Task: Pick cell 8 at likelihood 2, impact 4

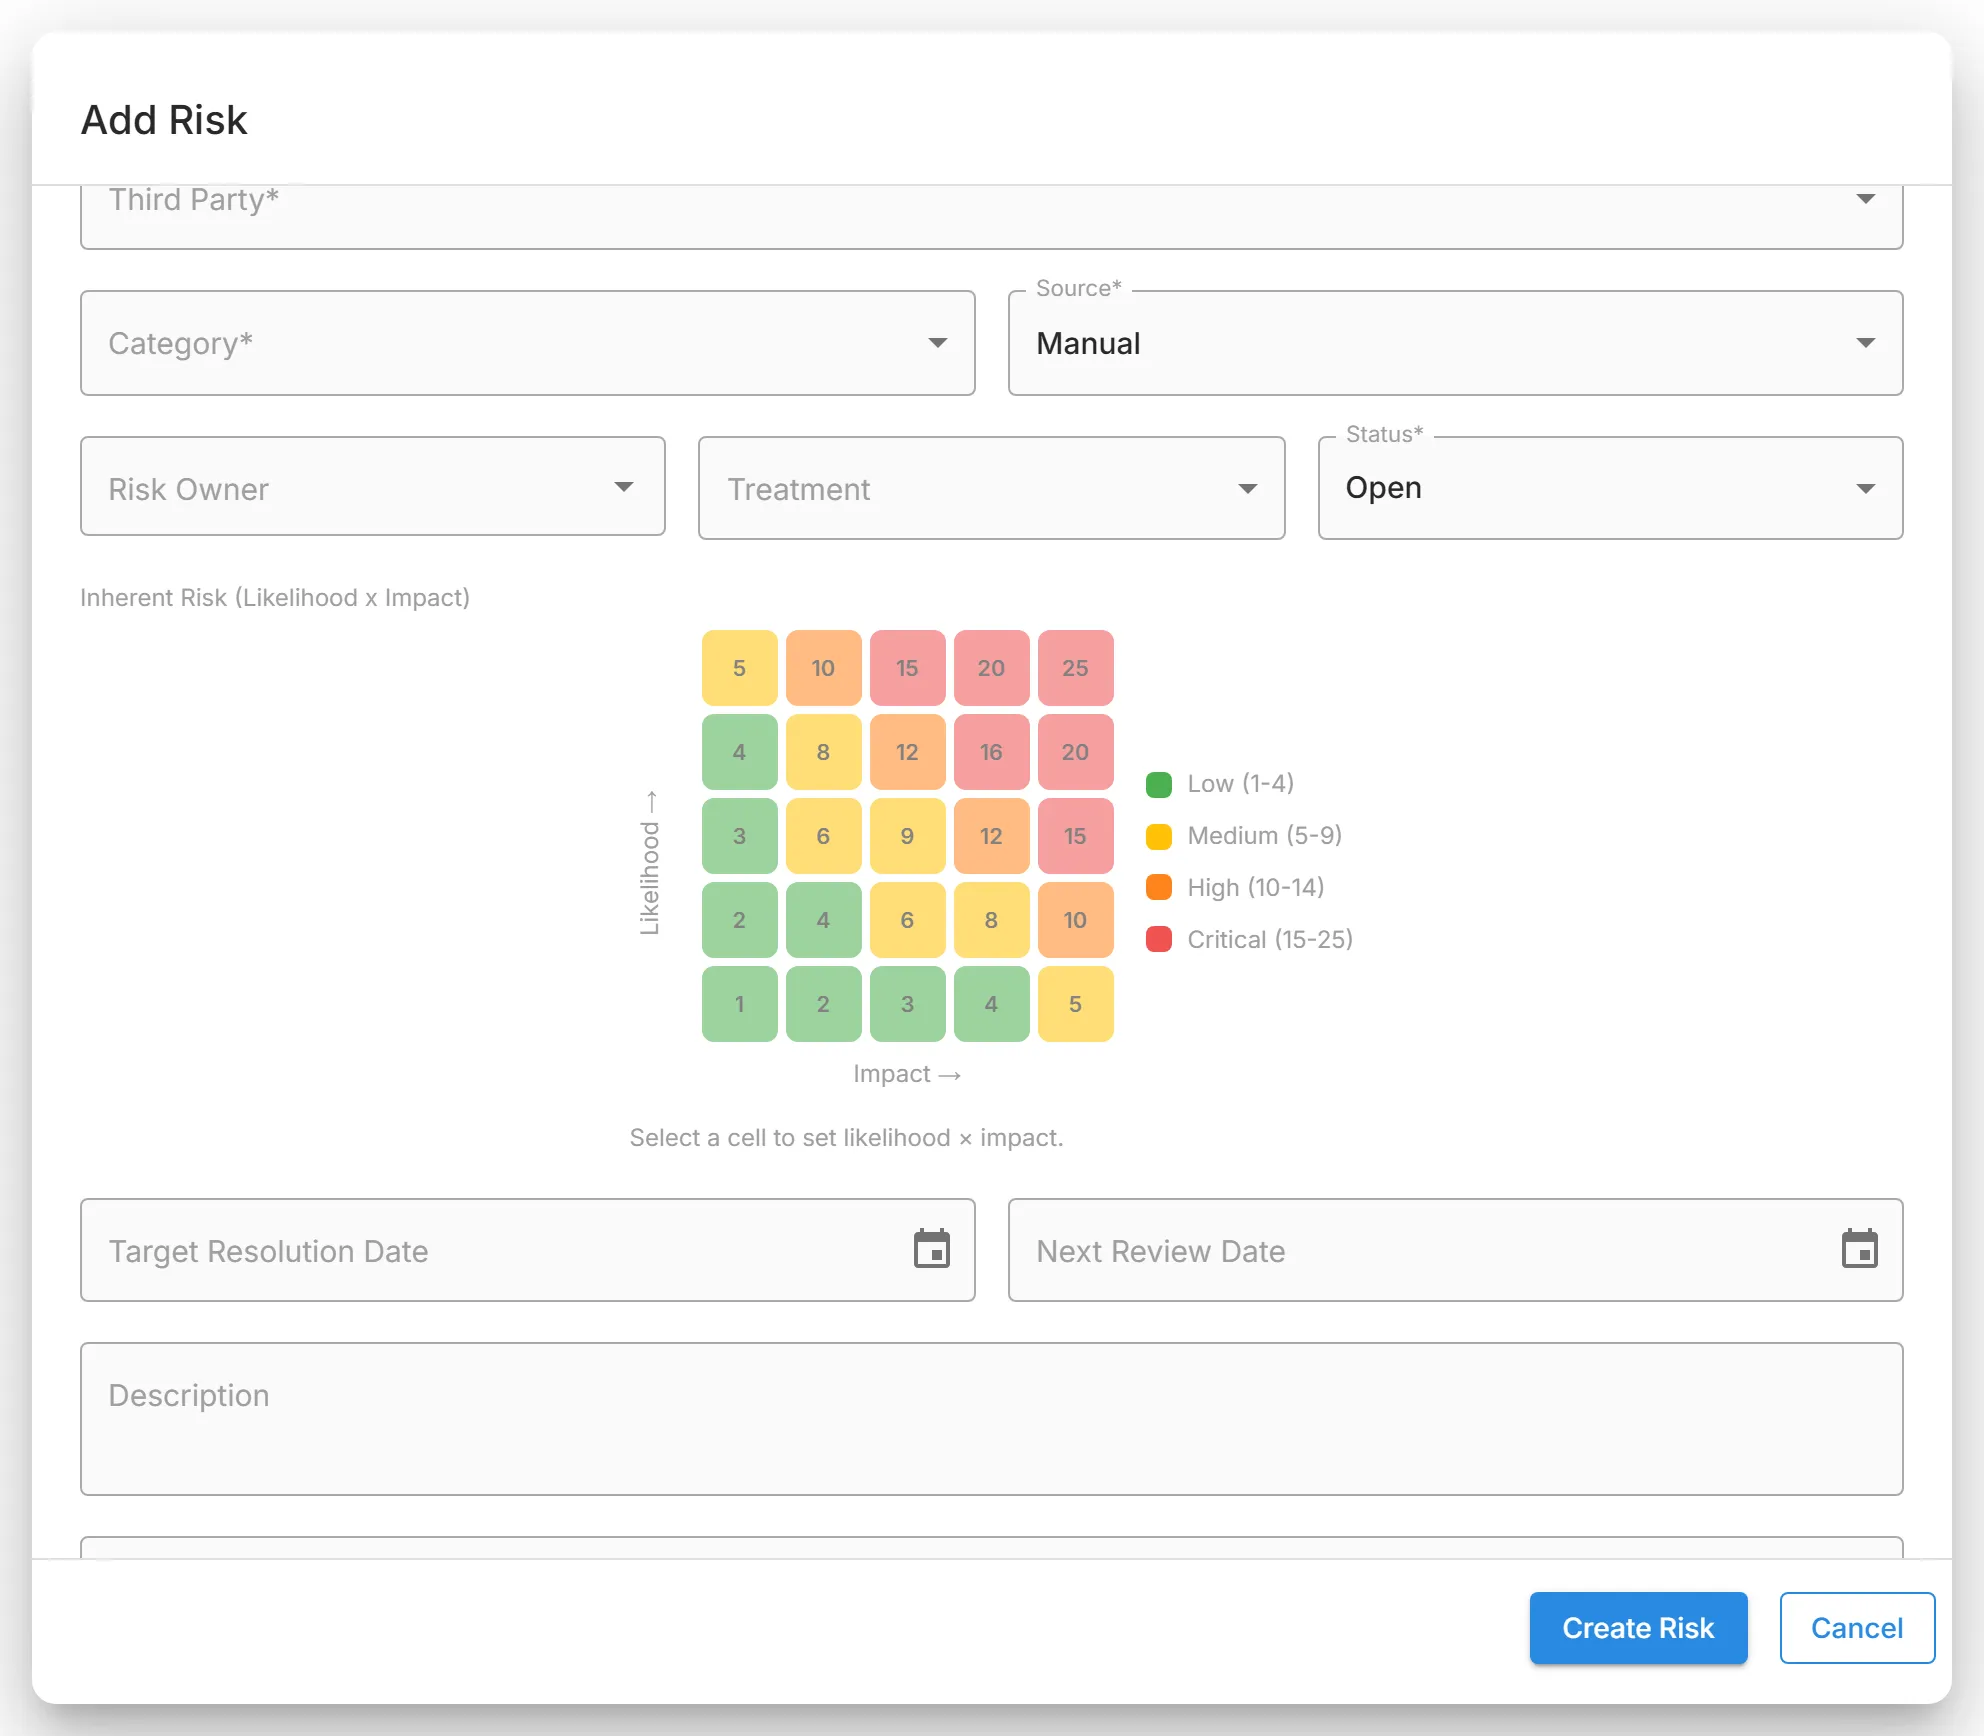Action: pyautogui.click(x=991, y=920)
